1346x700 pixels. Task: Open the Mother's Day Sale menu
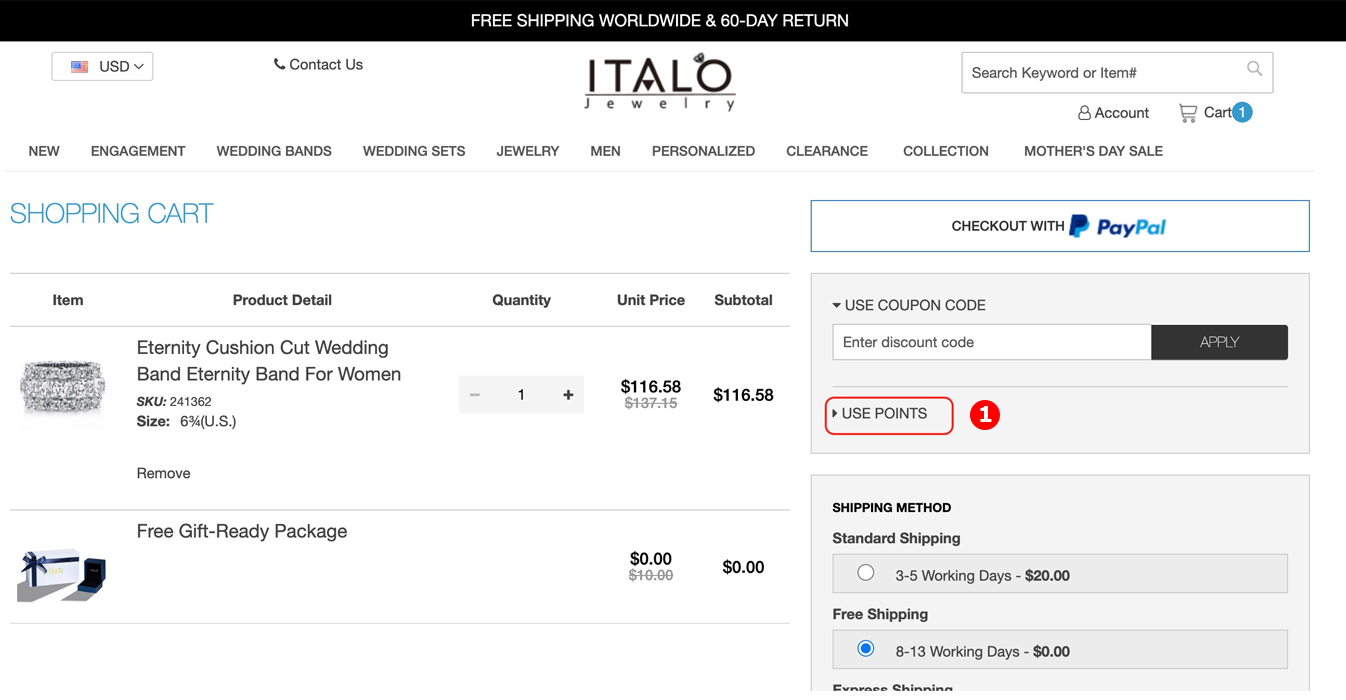coord(1093,151)
